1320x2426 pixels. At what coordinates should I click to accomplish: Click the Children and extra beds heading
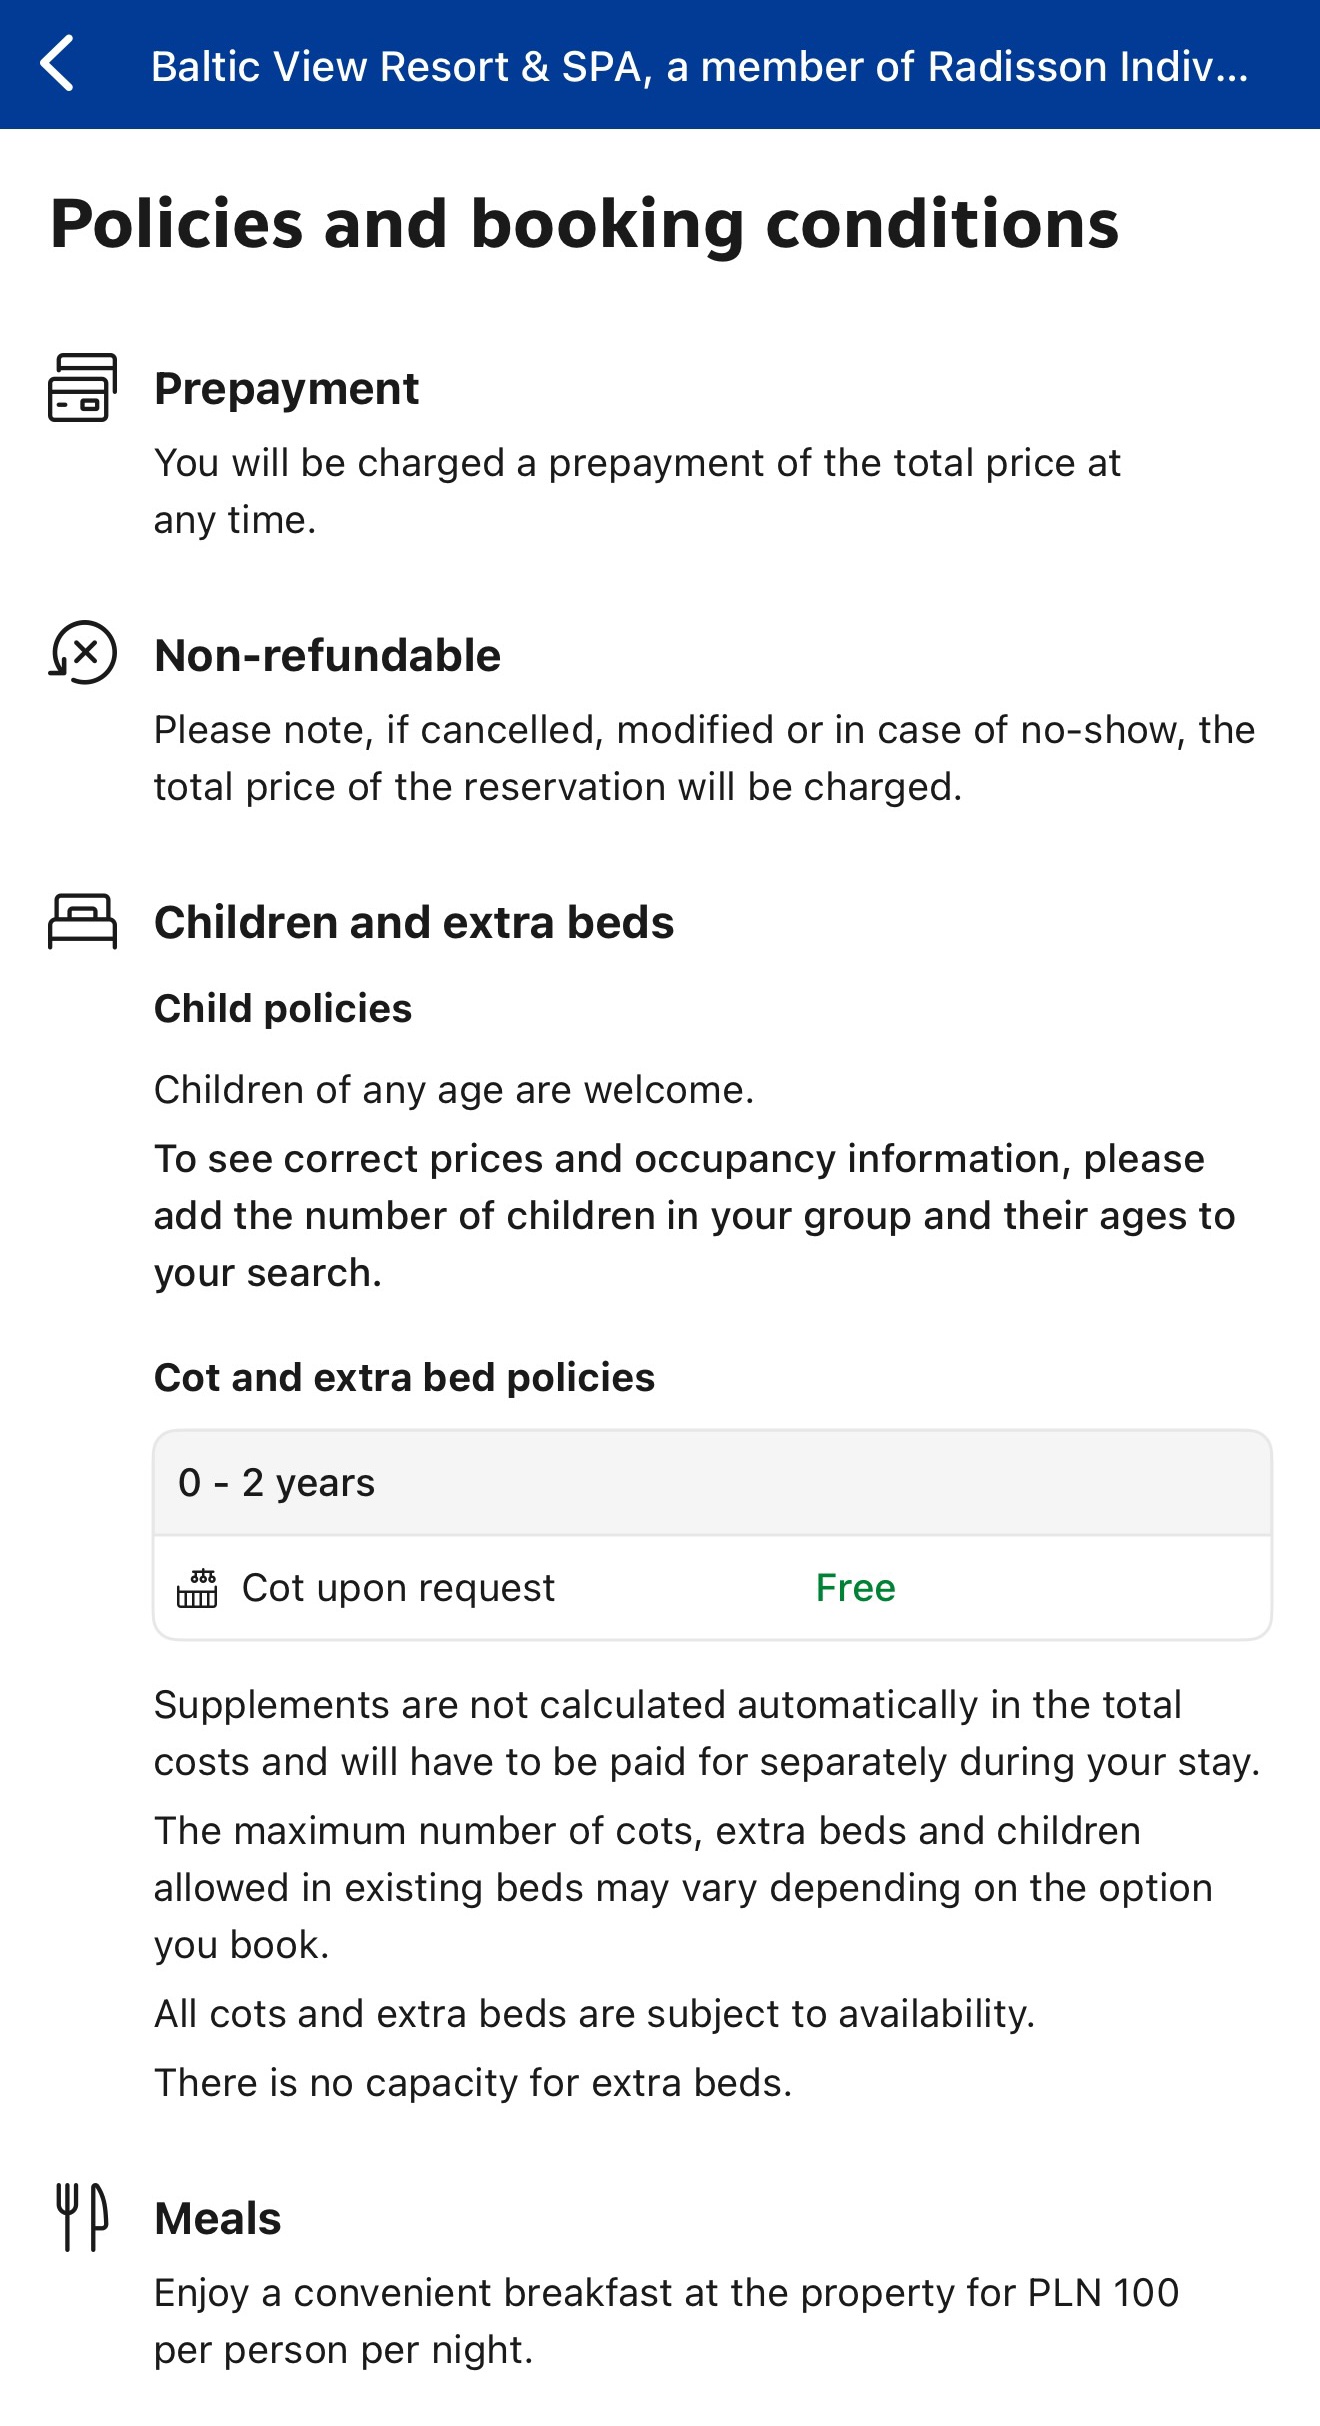(414, 922)
